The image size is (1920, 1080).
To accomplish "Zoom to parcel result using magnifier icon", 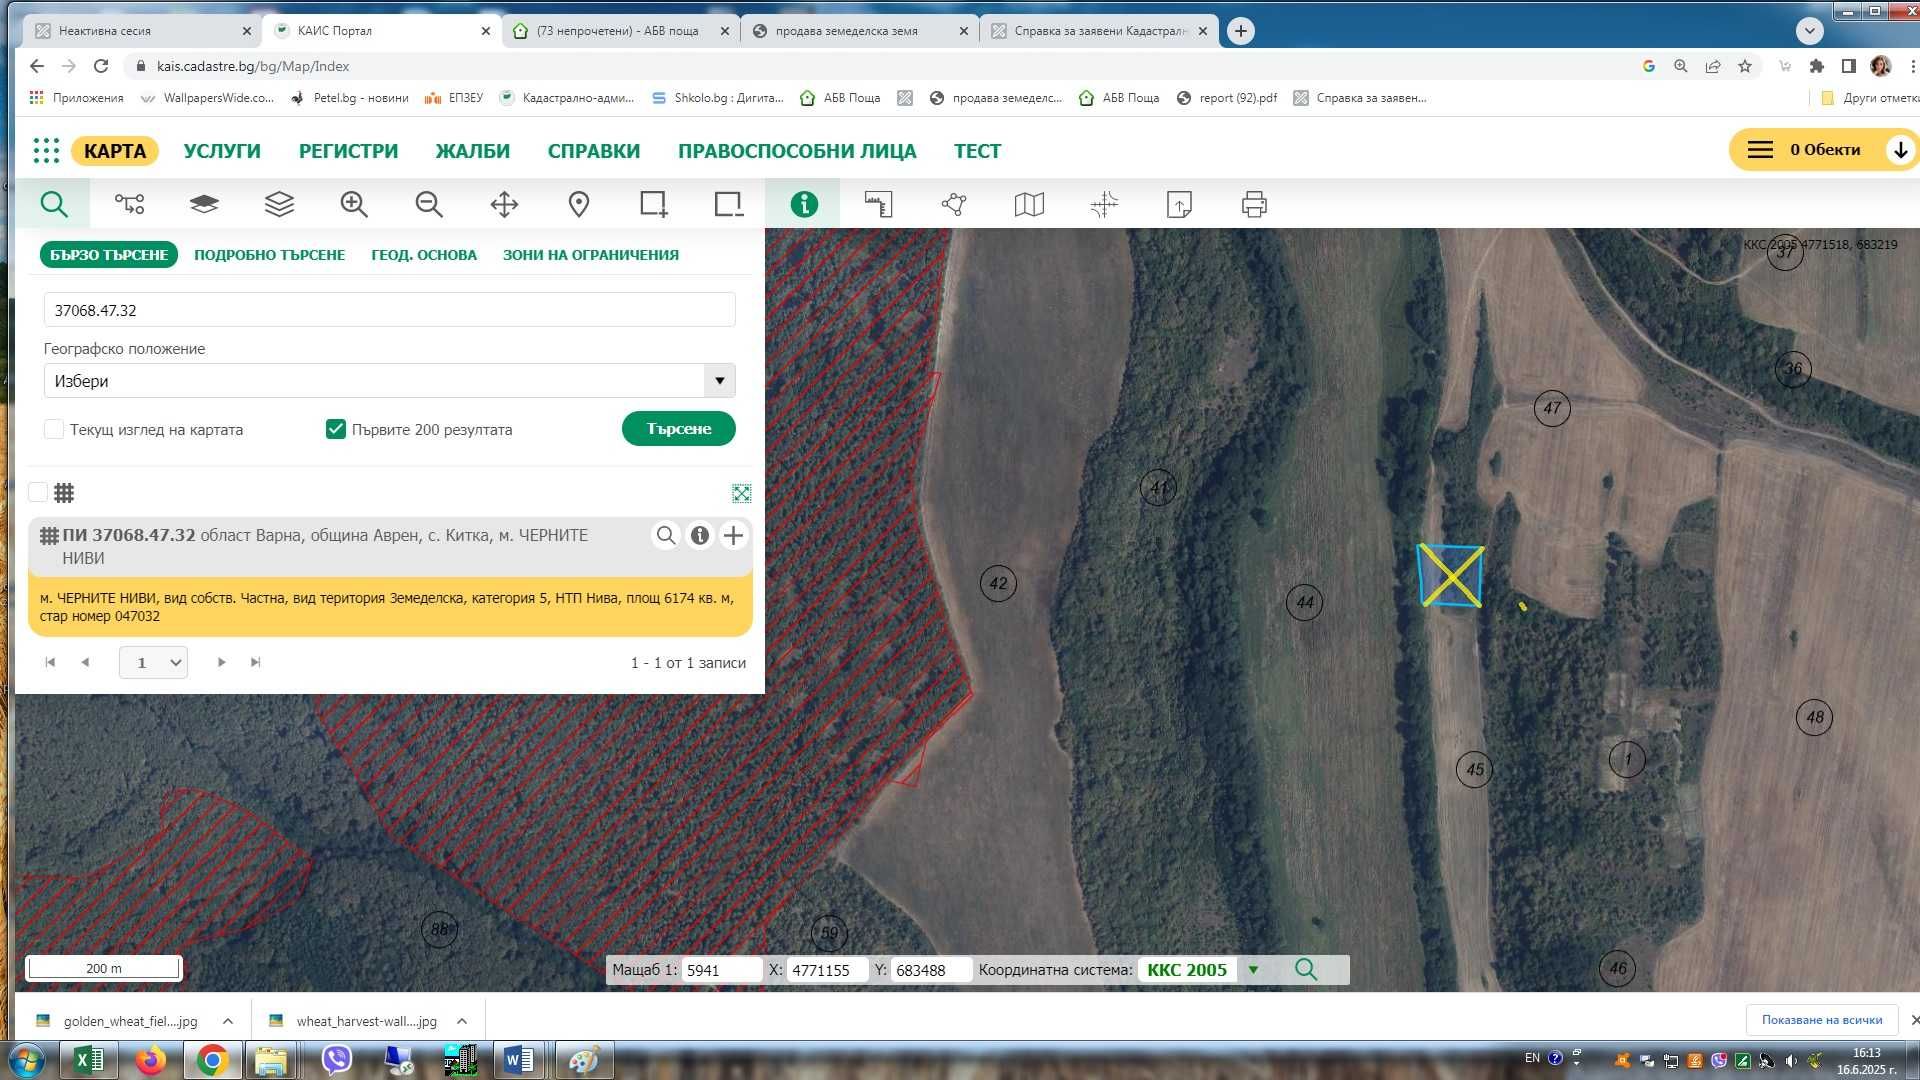I will (x=666, y=536).
